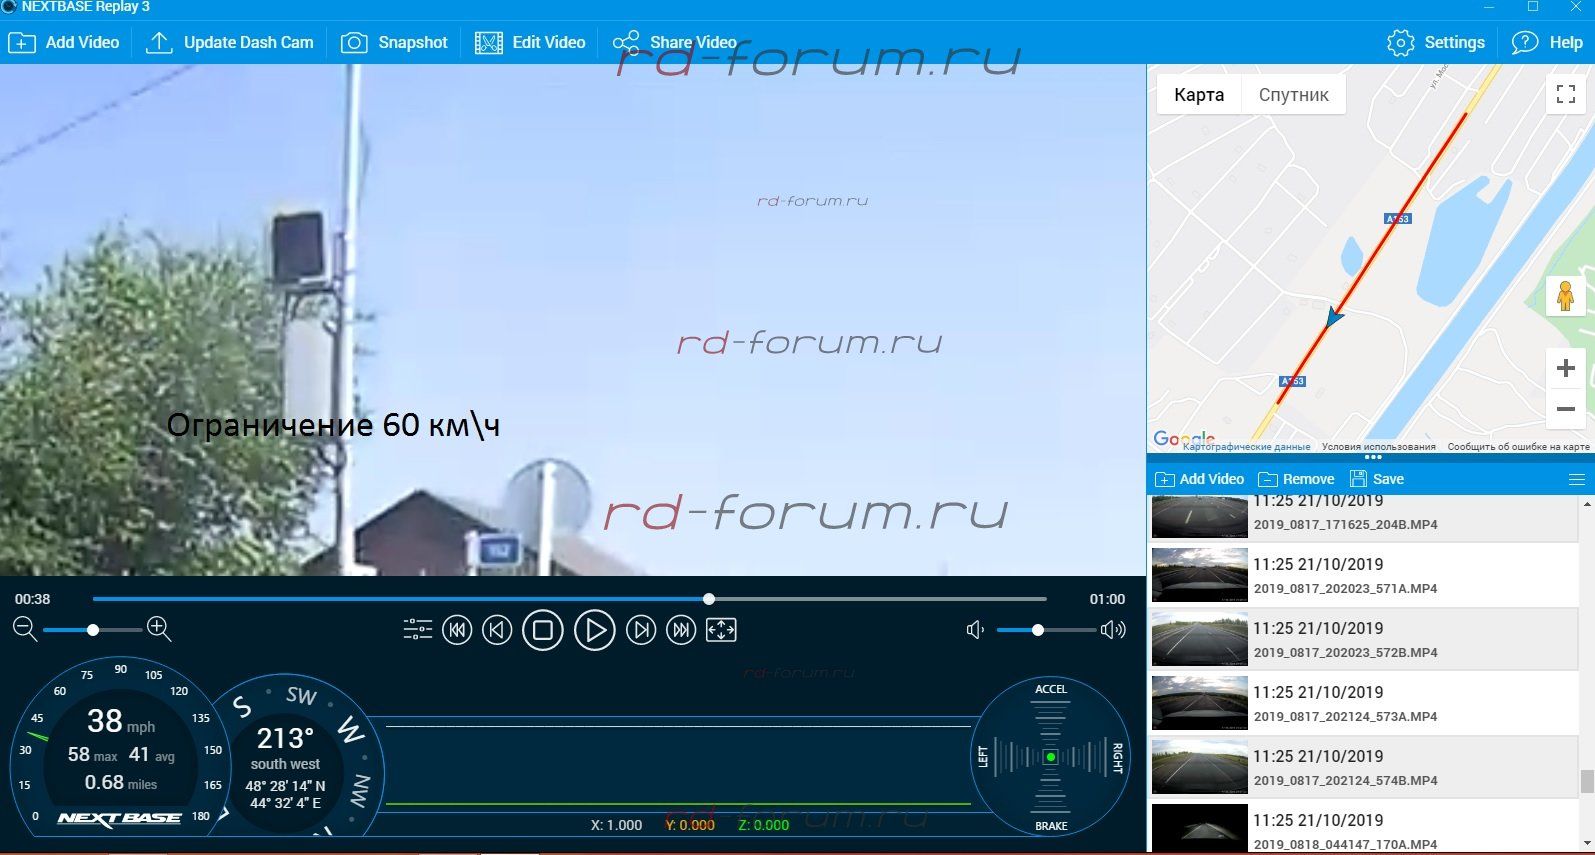
Task: Open the video adjustment sliders icon
Action: point(417,630)
